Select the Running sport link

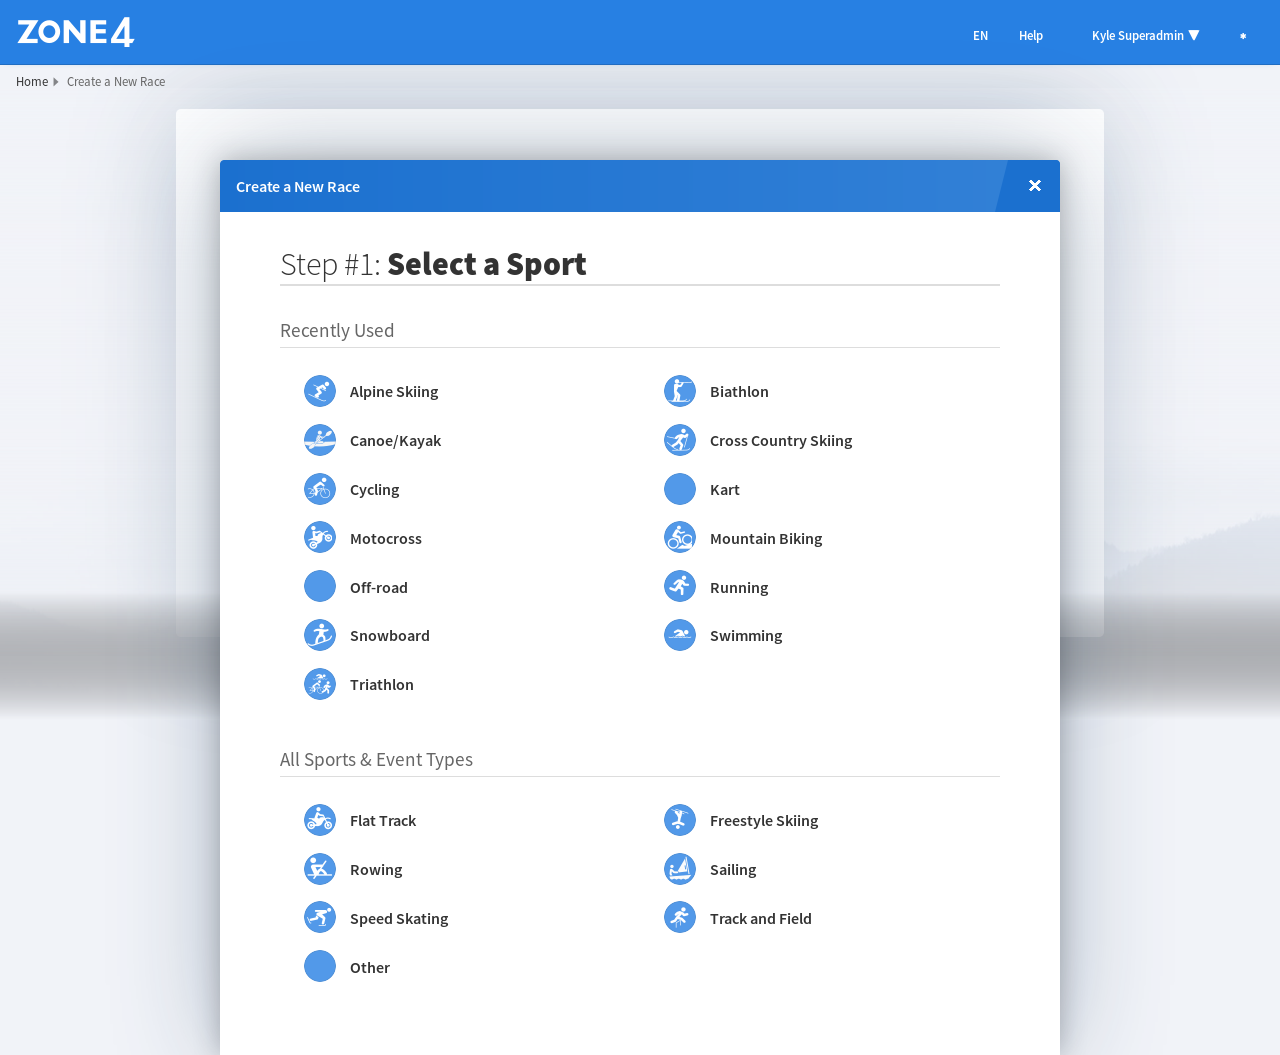[x=739, y=588]
